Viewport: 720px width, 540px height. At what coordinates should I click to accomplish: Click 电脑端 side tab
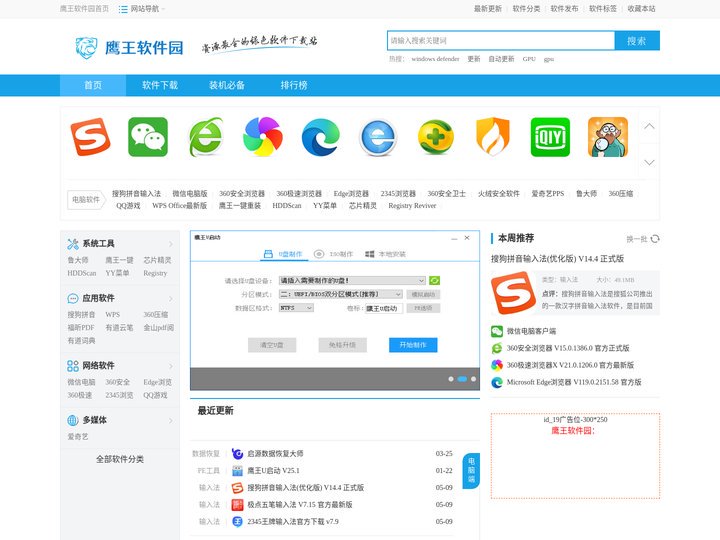(471, 471)
